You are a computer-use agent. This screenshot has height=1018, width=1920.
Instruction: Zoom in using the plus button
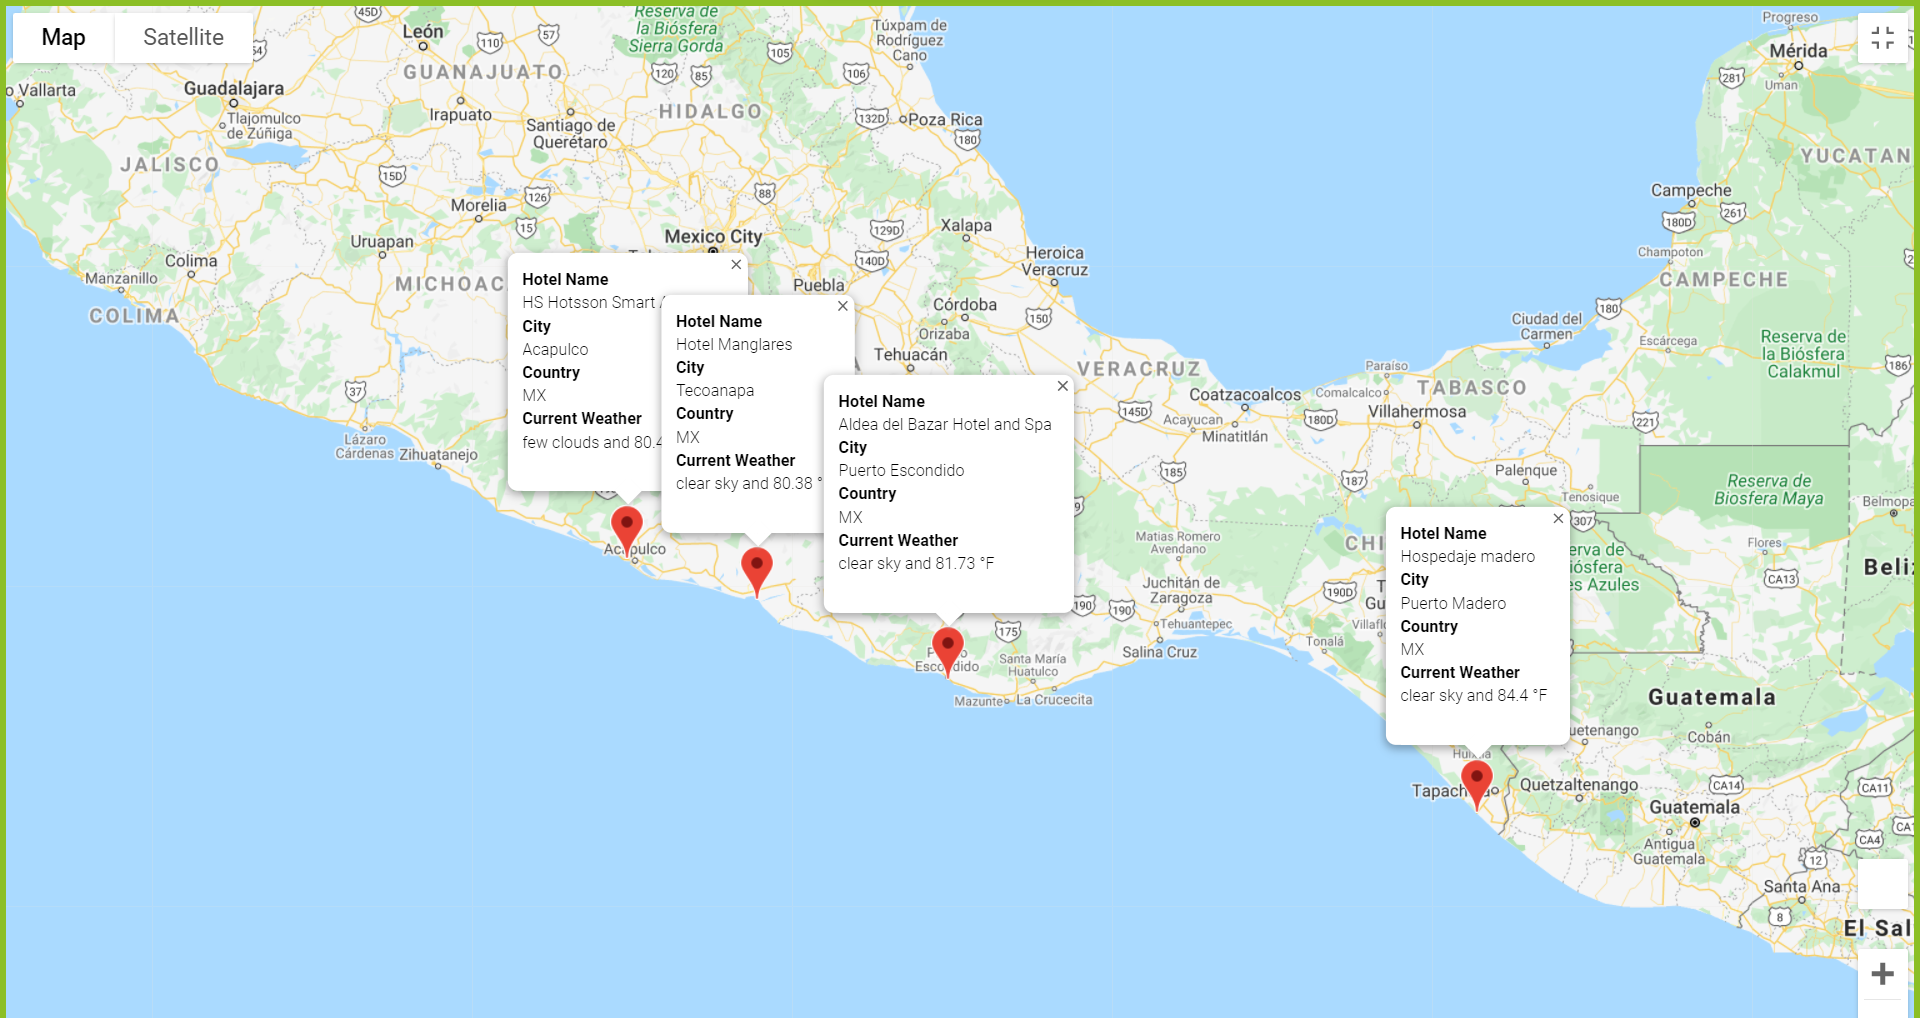coord(1884,973)
